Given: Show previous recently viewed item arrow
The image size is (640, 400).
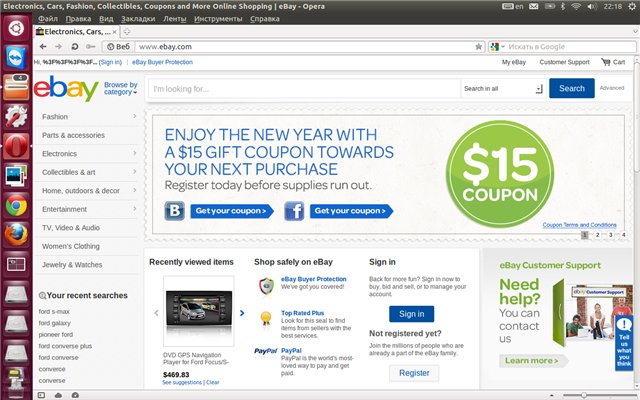Looking at the screenshot, I should tap(156, 313).
